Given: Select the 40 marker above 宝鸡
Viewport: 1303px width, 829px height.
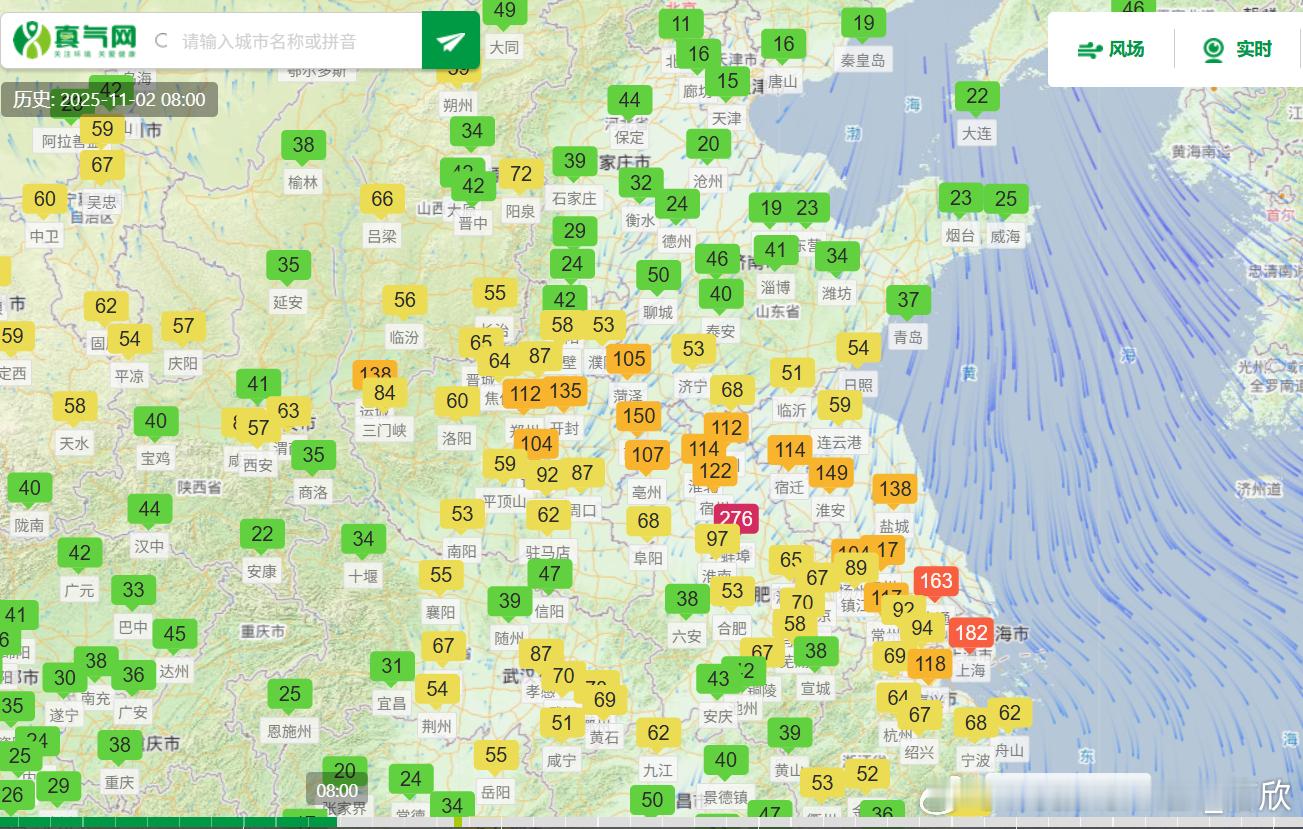Looking at the screenshot, I should 155,422.
